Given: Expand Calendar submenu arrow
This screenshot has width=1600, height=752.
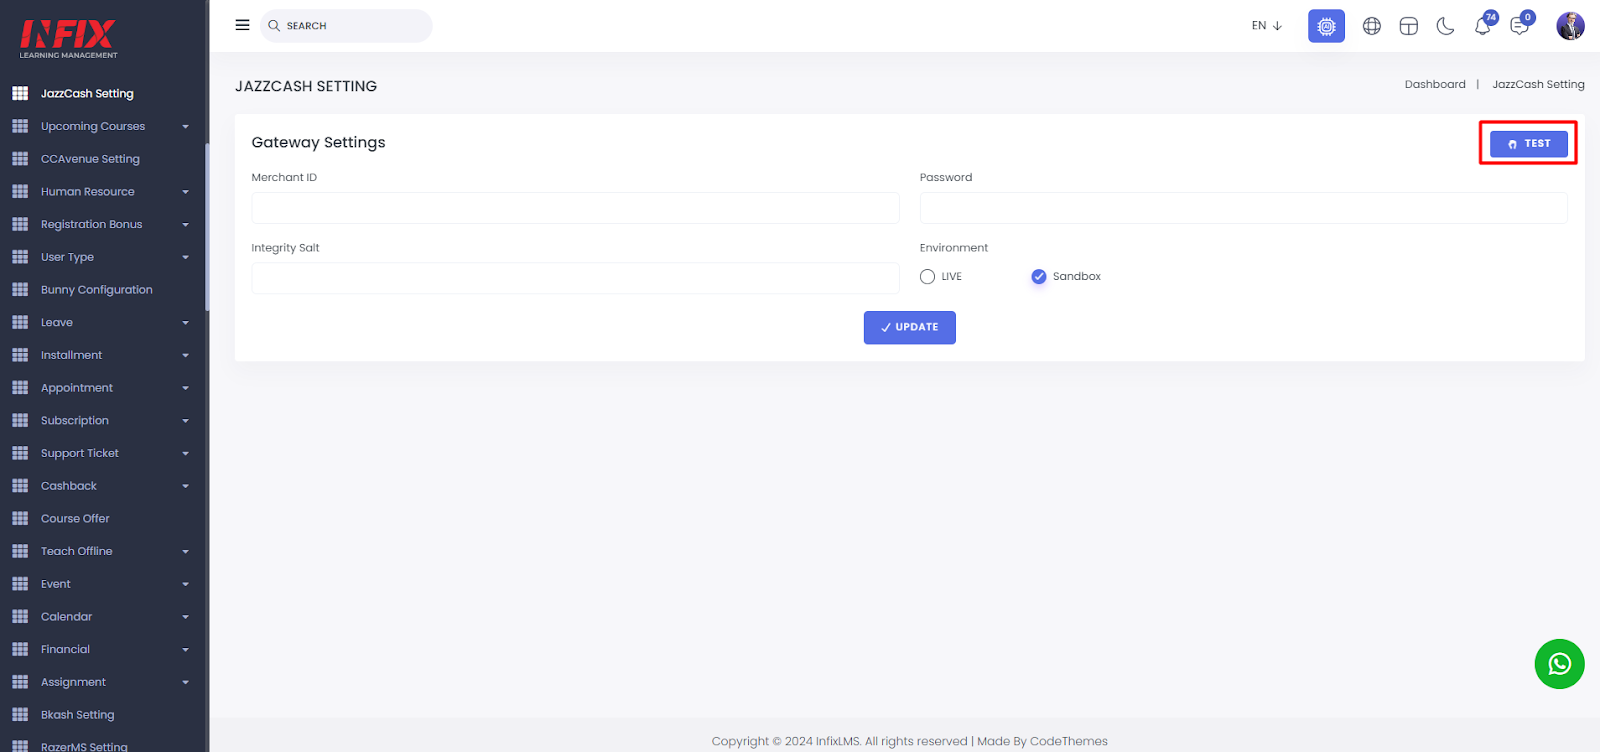Looking at the screenshot, I should pos(185,617).
